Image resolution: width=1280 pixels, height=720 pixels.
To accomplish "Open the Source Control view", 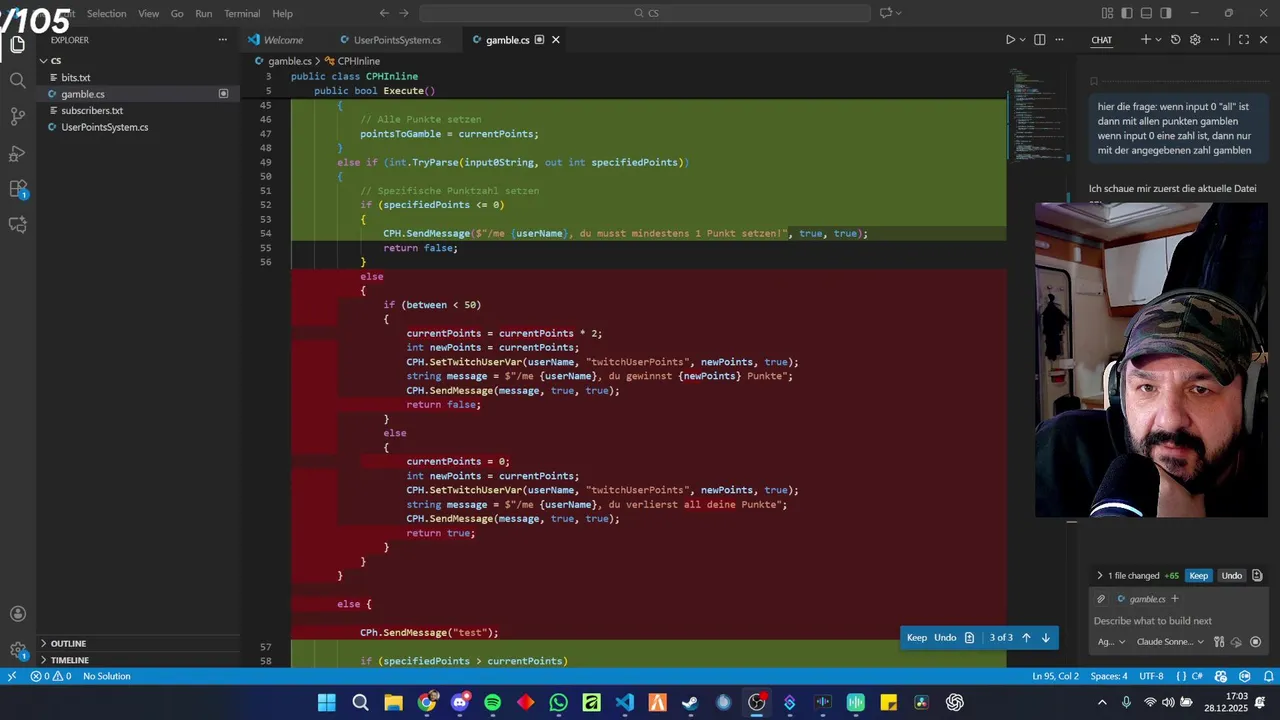I will (17, 117).
